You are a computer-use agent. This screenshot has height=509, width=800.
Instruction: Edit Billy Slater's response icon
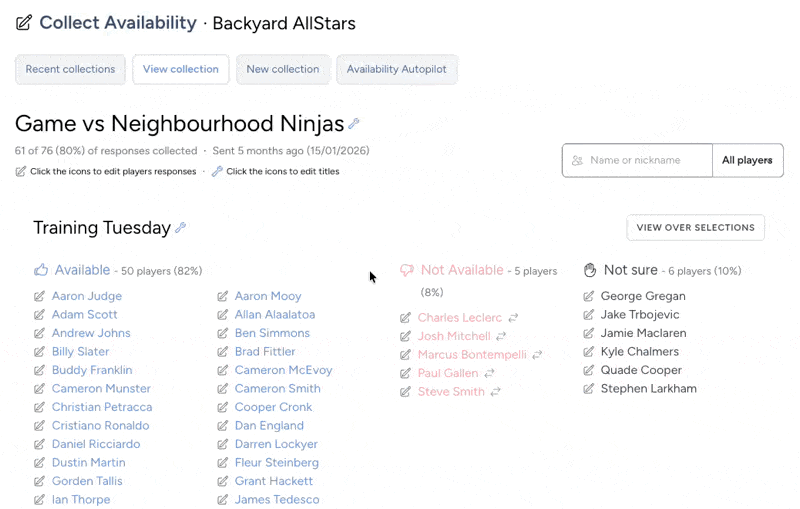(x=39, y=351)
